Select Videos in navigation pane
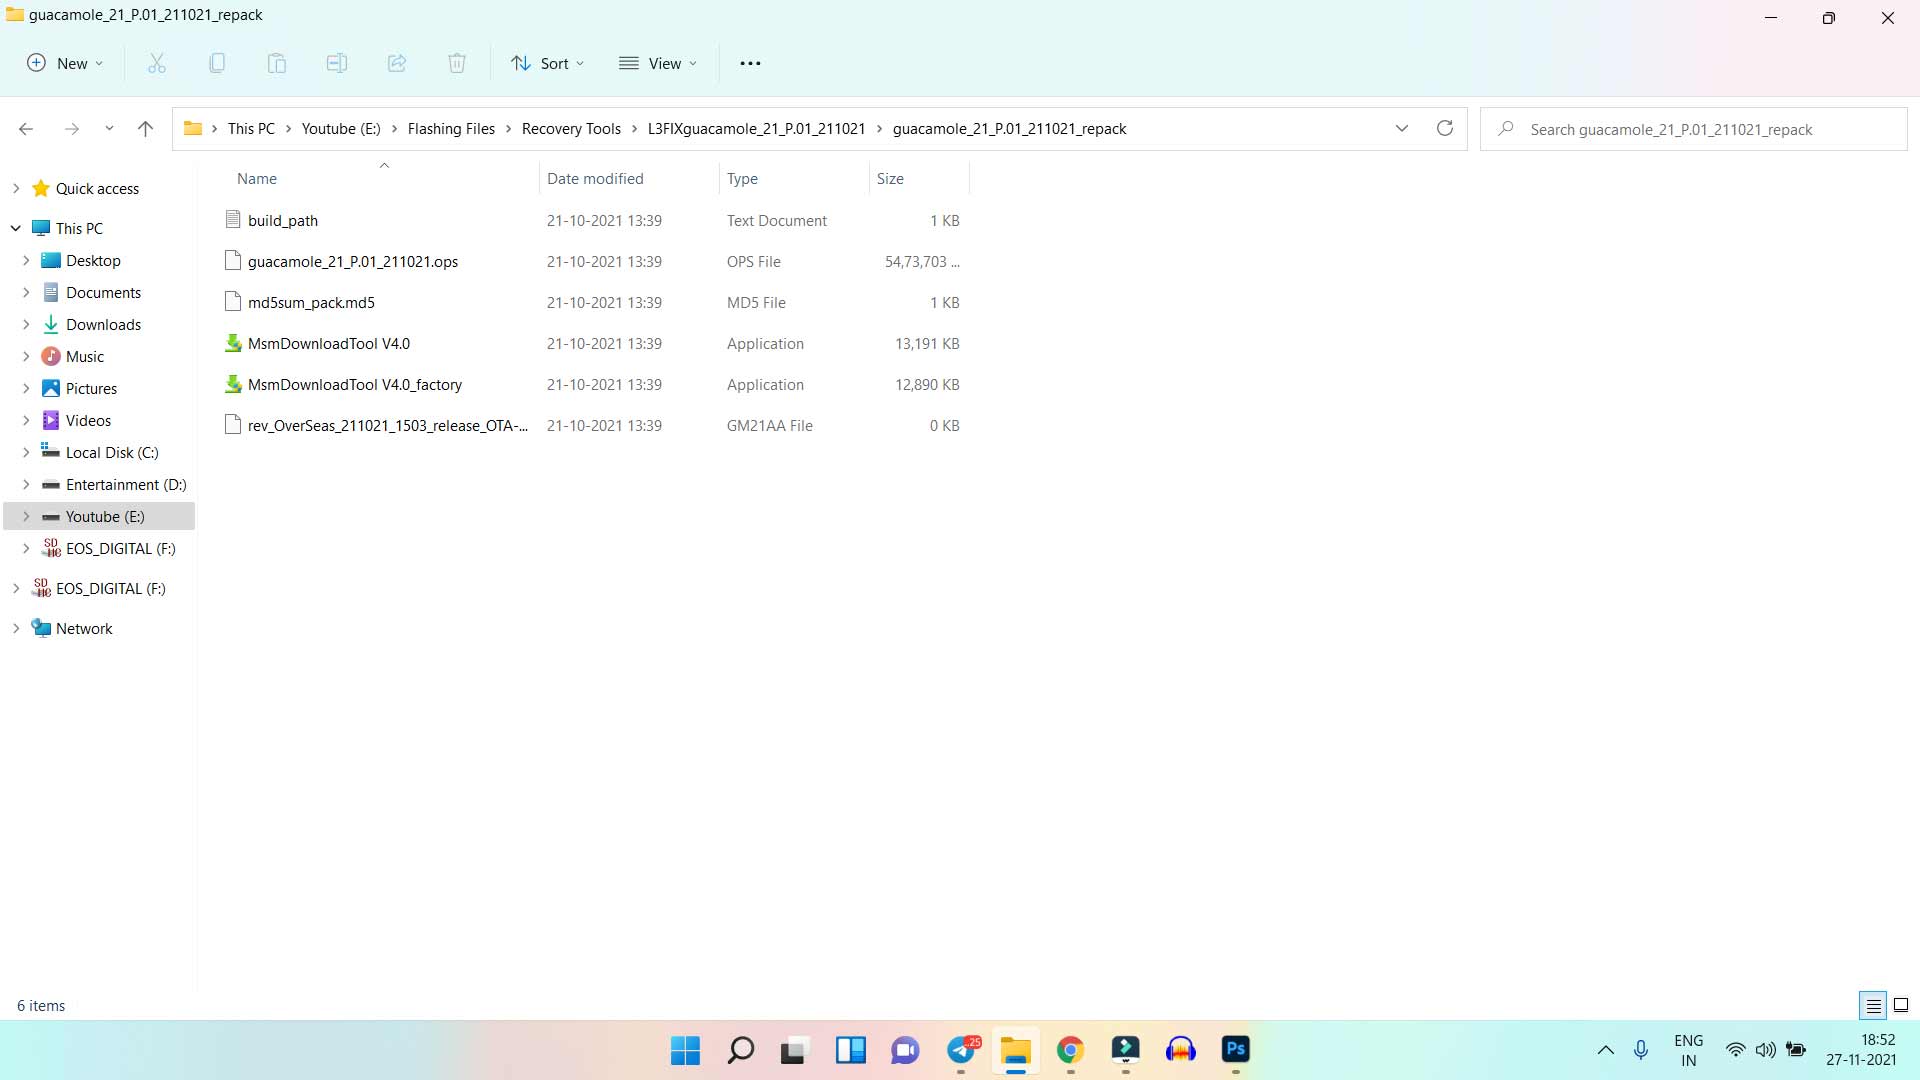The width and height of the screenshot is (1920, 1080). [x=88, y=420]
